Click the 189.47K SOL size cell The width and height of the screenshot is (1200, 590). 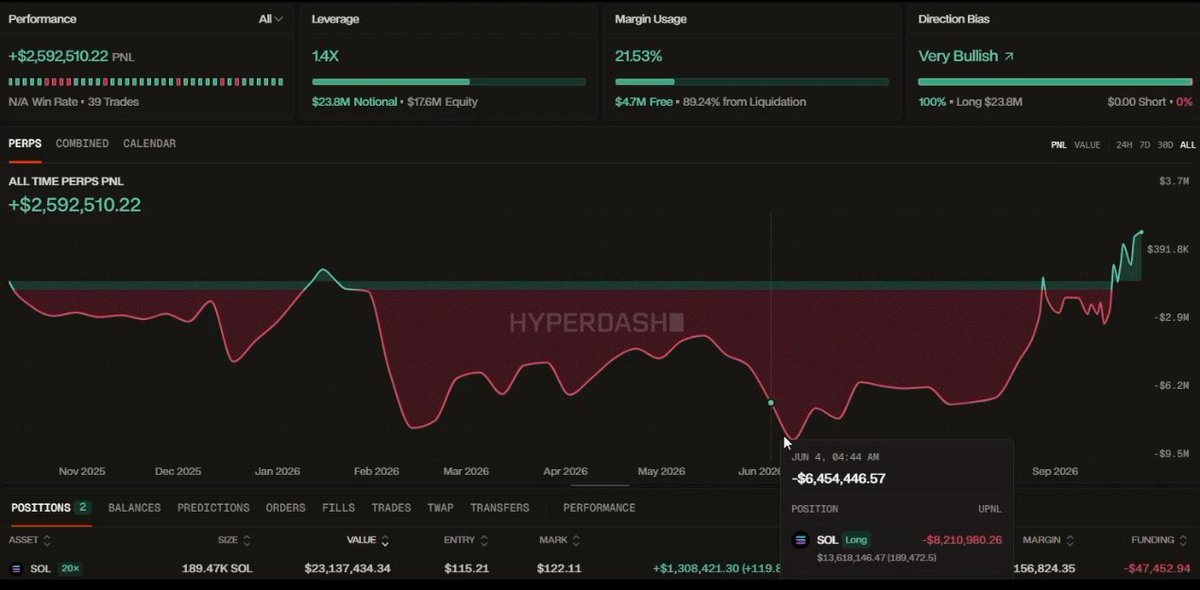pyautogui.click(x=219, y=568)
